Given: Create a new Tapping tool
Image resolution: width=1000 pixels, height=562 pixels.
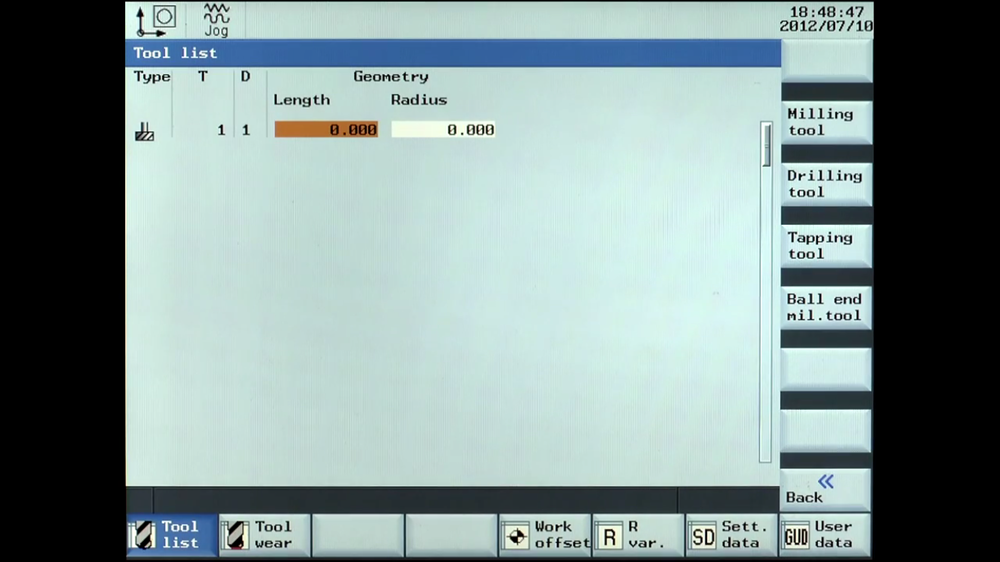Looking at the screenshot, I should 826,246.
